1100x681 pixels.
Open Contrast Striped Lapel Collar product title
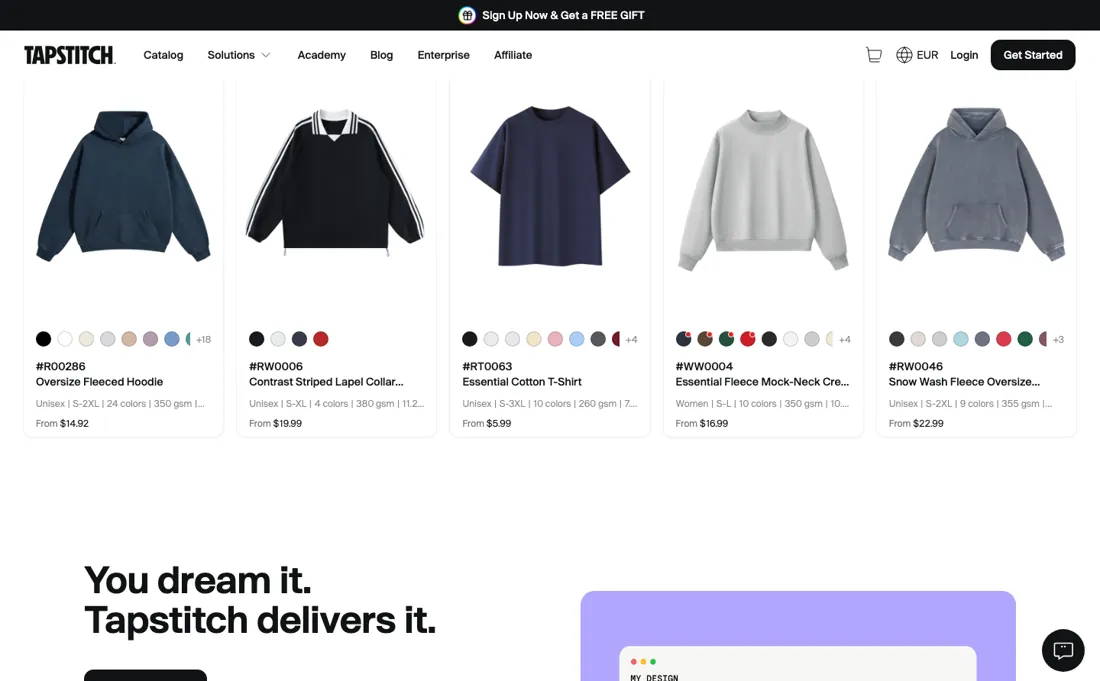326,382
